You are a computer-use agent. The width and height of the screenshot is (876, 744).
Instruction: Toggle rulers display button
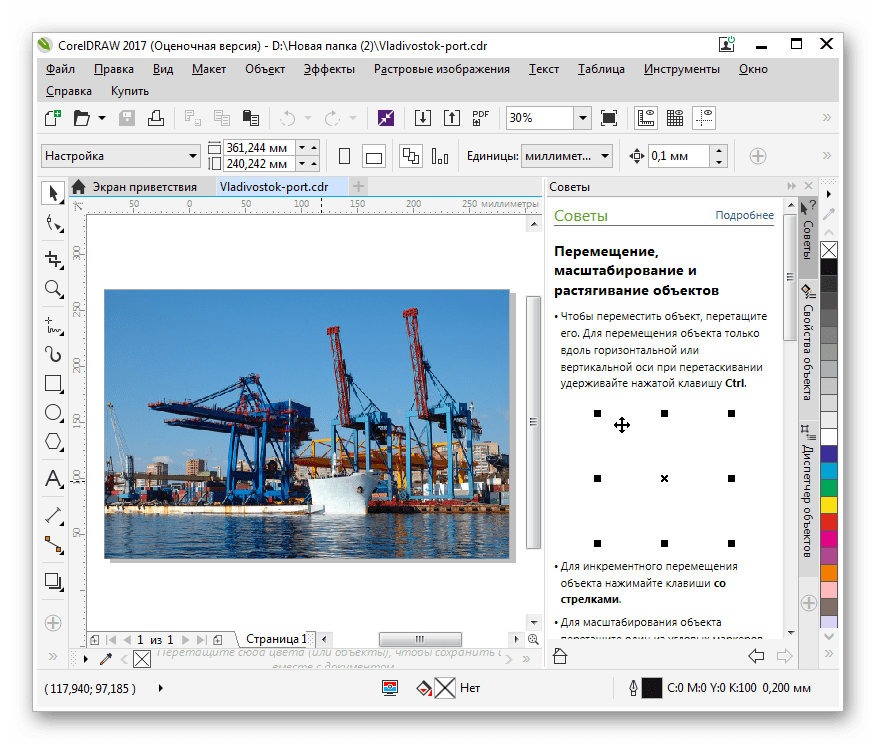(646, 118)
